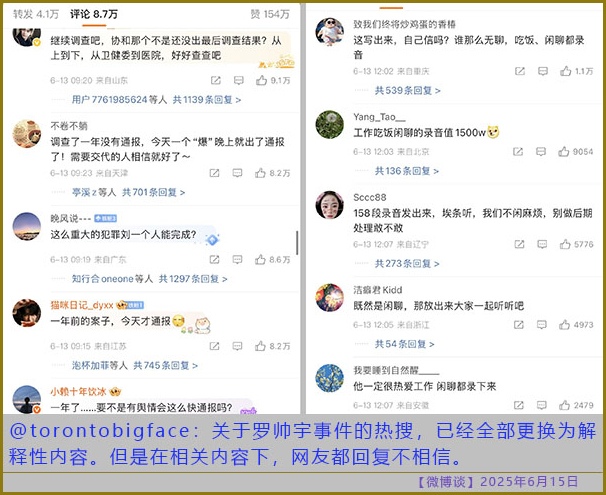606x495 pixels.
Task: Open Sccc88's profile avatar
Action: (329, 205)
